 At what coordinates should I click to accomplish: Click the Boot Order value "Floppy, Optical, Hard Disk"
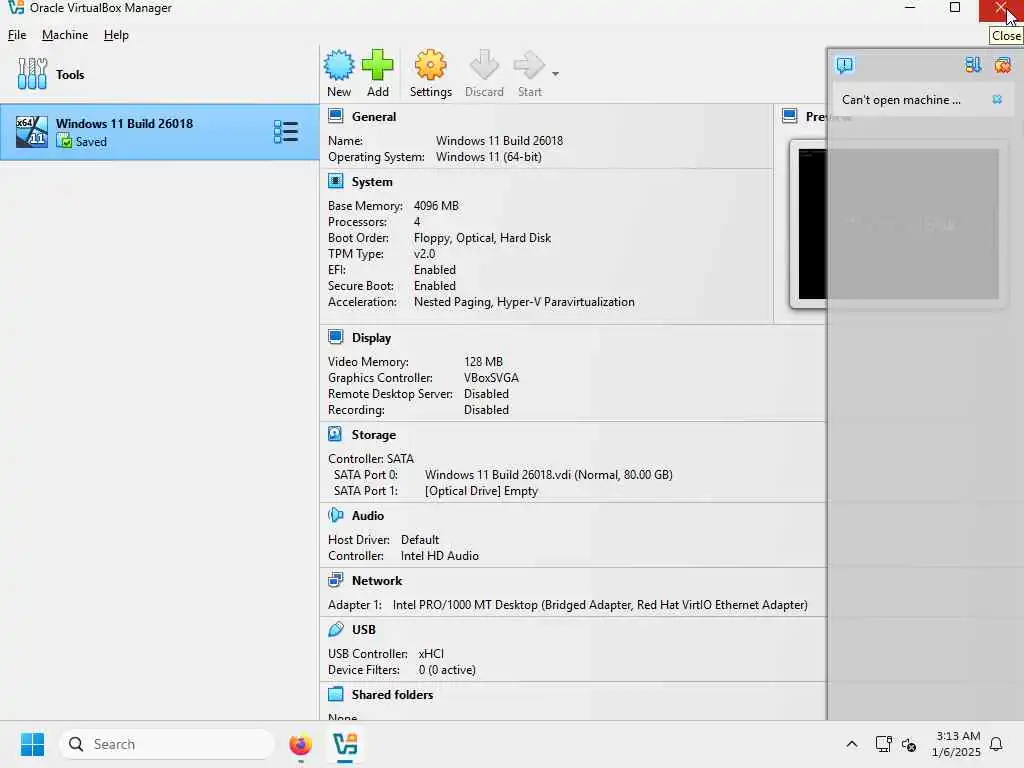pos(483,238)
